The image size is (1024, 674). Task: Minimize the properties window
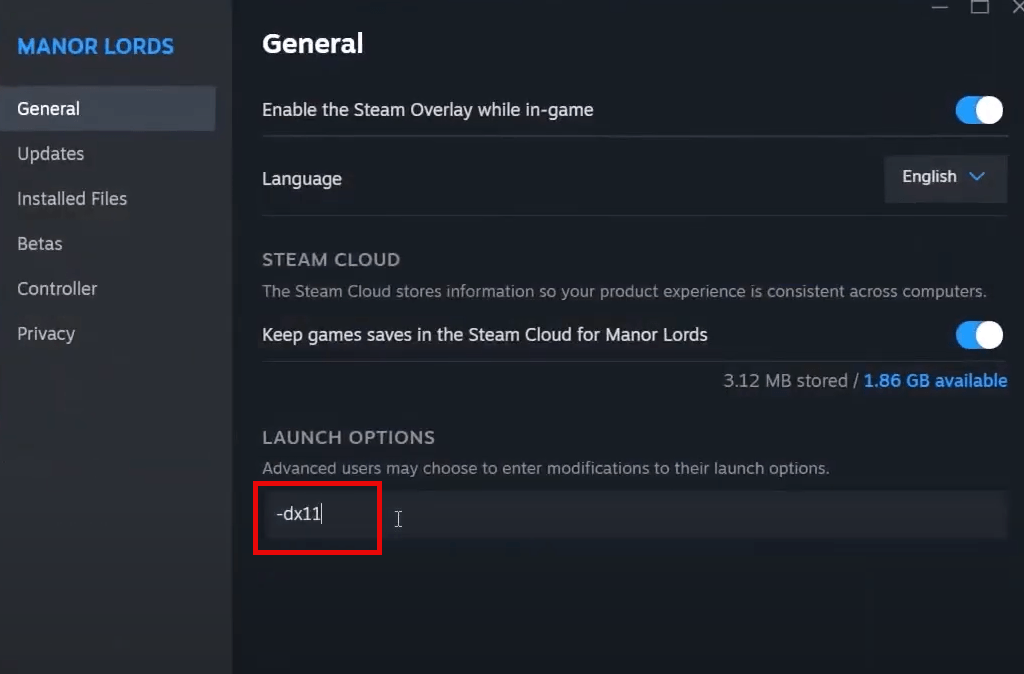pyautogui.click(x=940, y=7)
